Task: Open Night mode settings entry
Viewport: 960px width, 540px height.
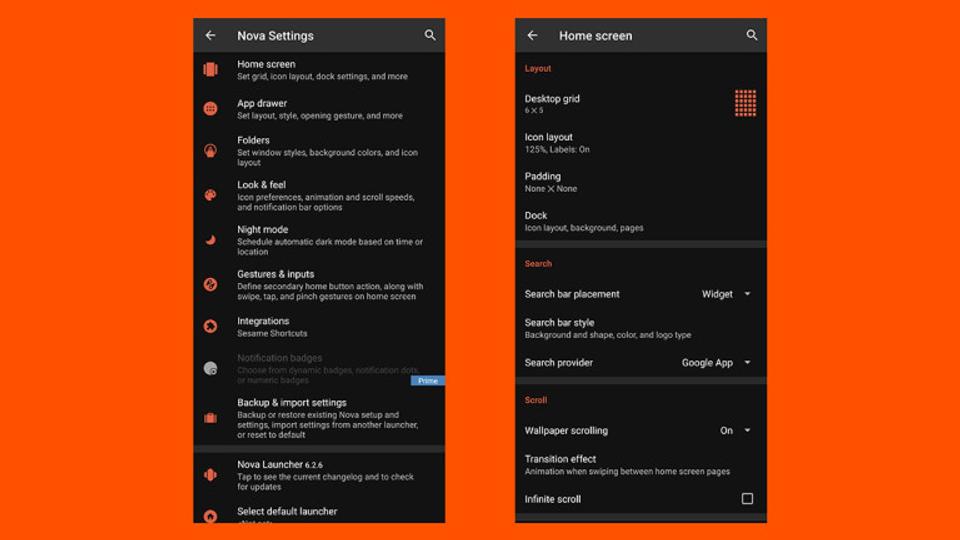Action: (x=319, y=240)
